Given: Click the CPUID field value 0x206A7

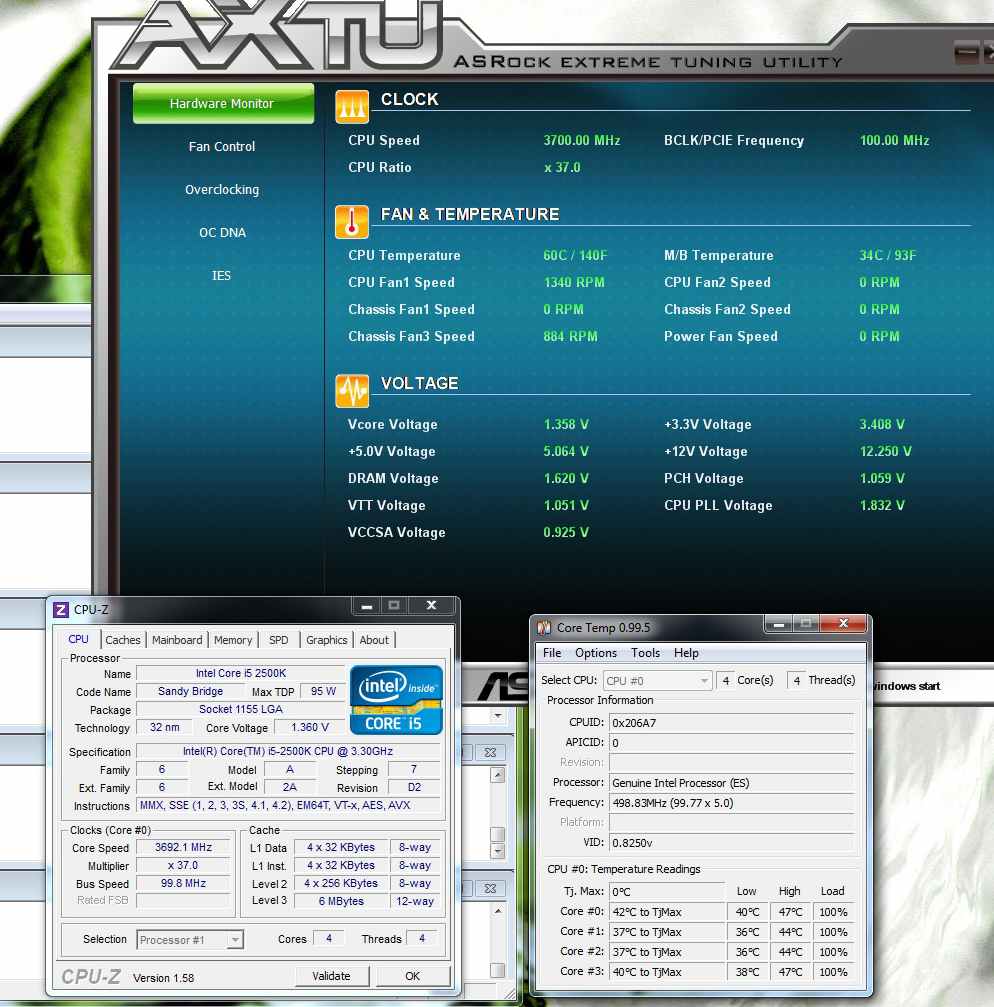Looking at the screenshot, I should tap(731, 722).
